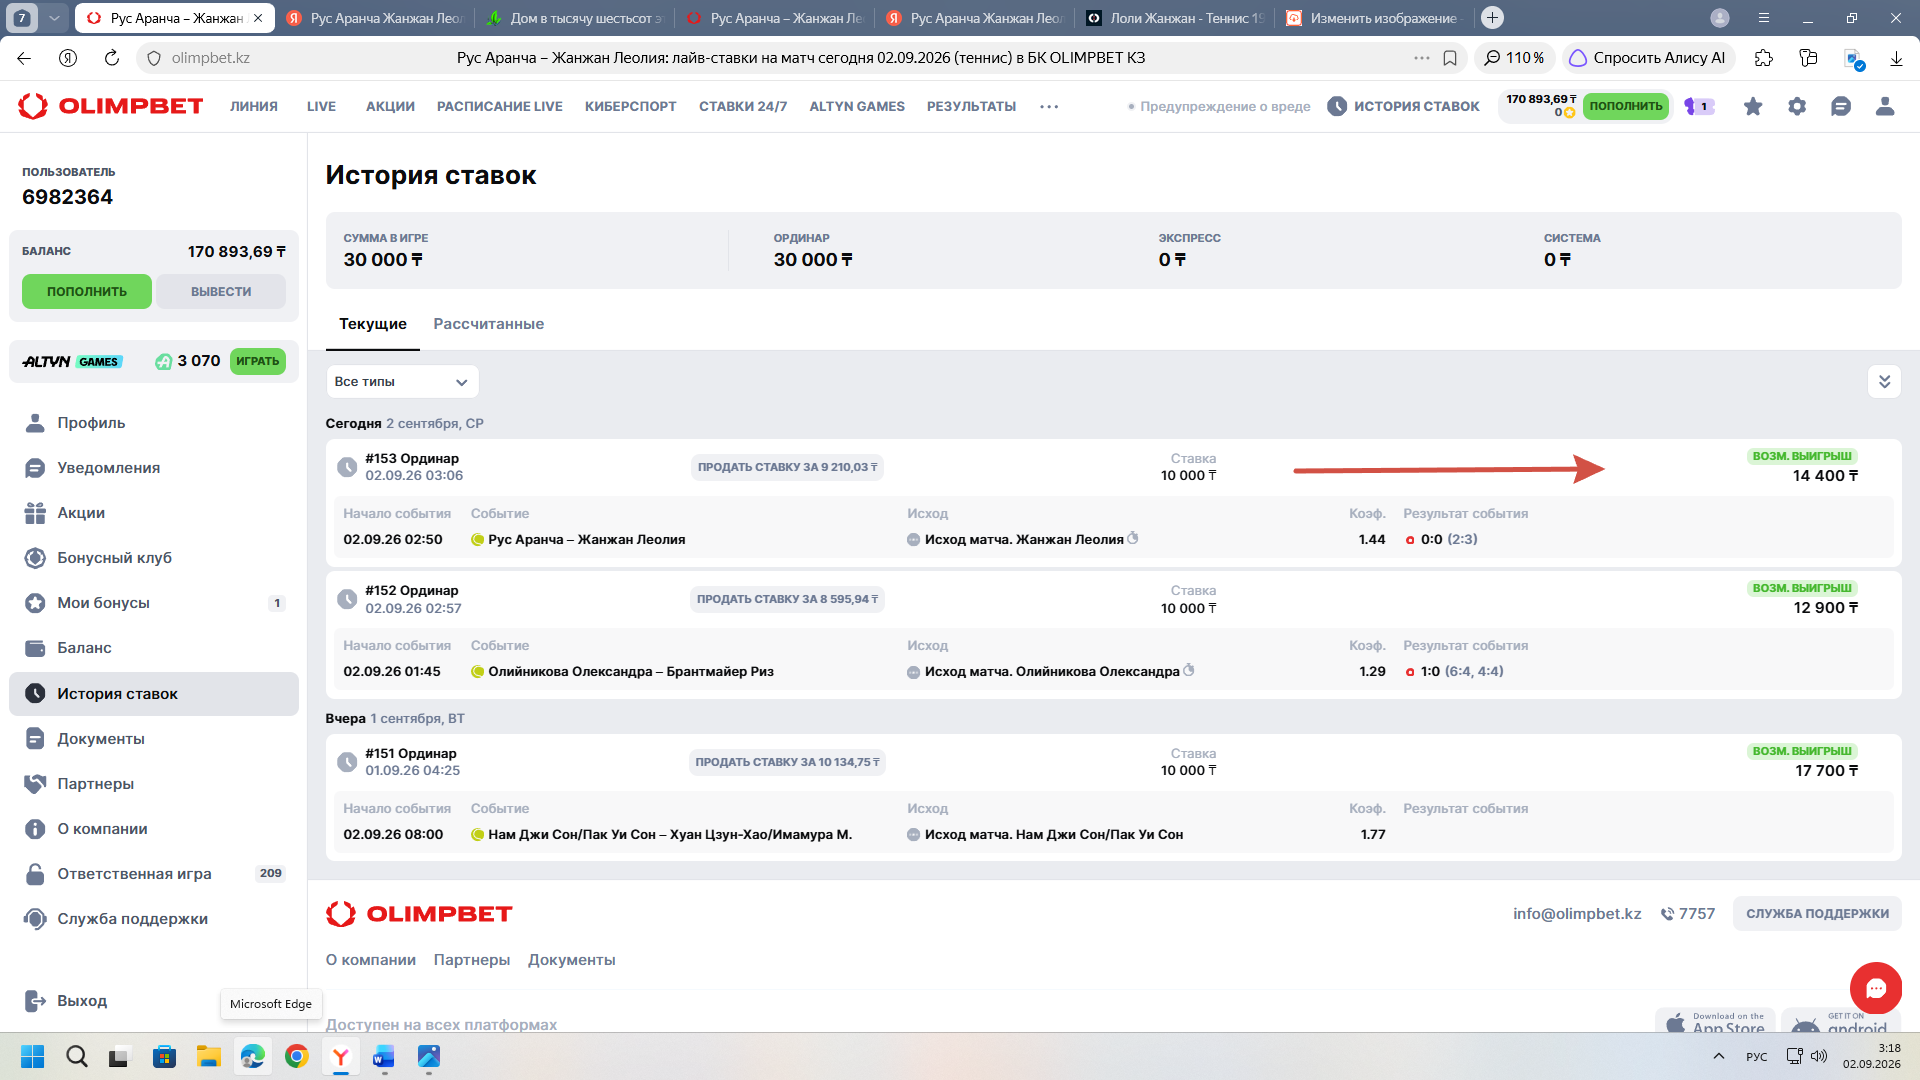The width and height of the screenshot is (1920, 1080).
Task: Open browser tab list dropdown arrow
Action: 55,18
